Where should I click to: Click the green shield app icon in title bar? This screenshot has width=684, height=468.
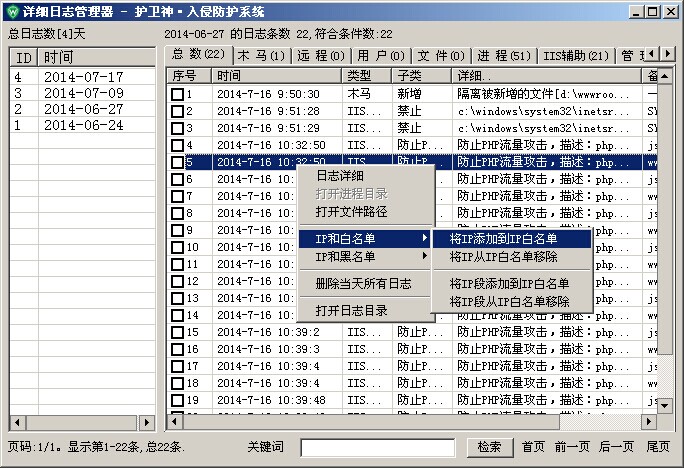pyautogui.click(x=13, y=11)
